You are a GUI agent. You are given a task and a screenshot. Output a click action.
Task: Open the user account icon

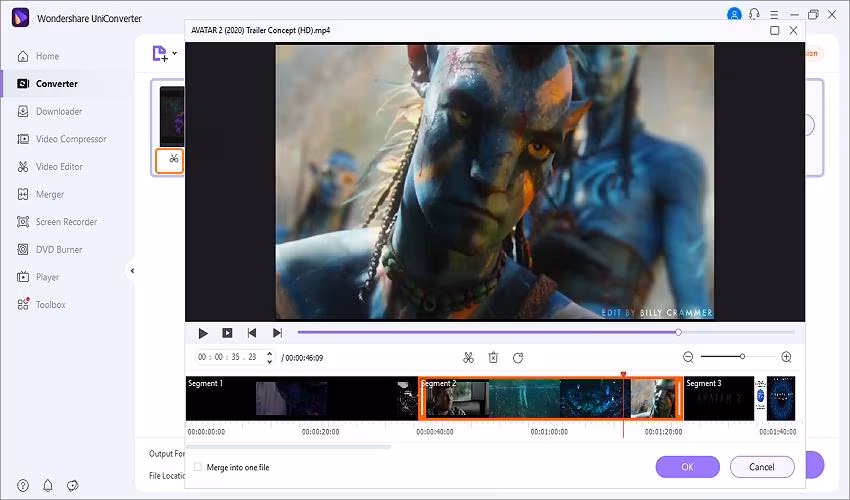tap(734, 15)
